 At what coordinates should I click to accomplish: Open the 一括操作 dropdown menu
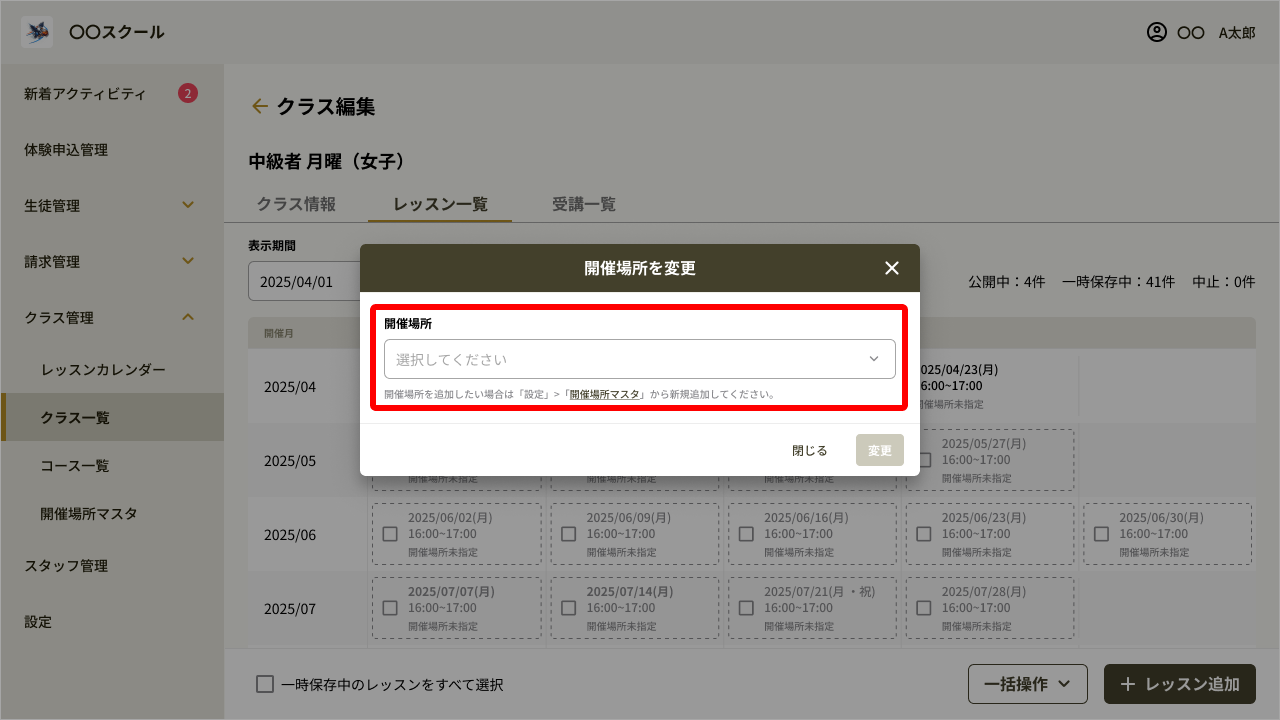(1028, 684)
